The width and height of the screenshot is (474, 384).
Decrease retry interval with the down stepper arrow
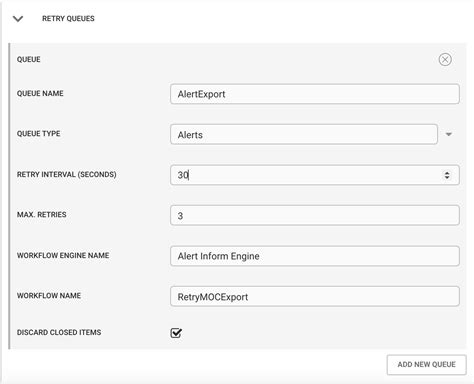447,177
